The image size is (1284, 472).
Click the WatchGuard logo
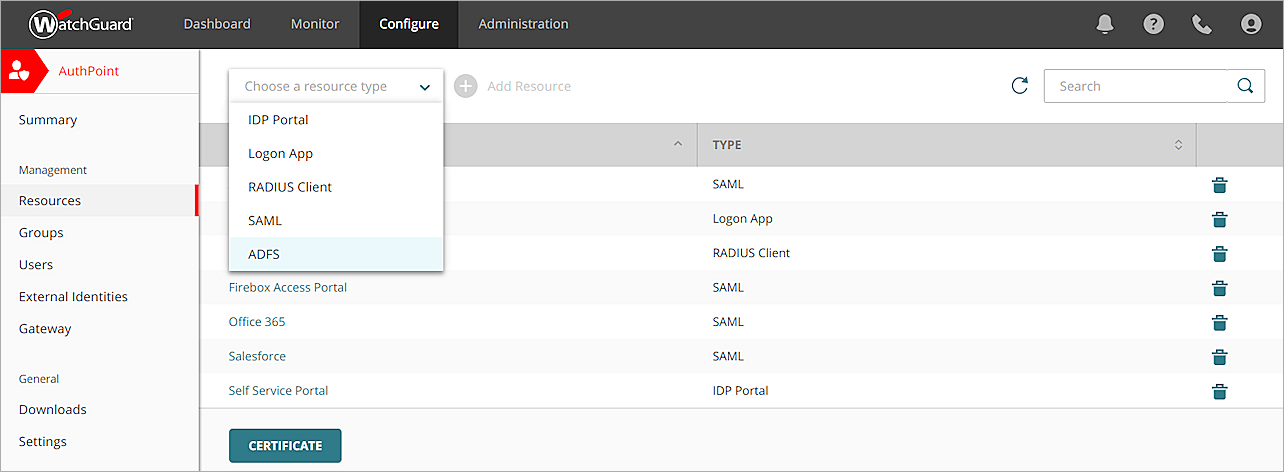tap(81, 24)
